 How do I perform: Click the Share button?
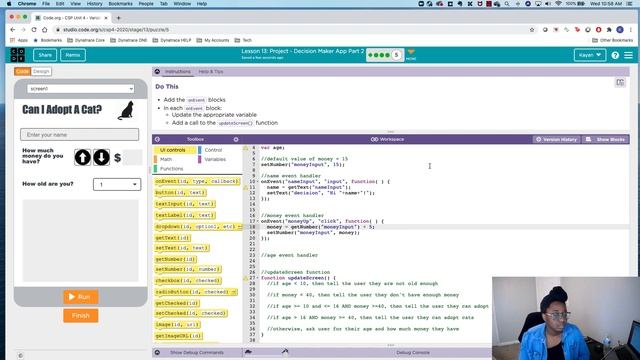click(45, 55)
